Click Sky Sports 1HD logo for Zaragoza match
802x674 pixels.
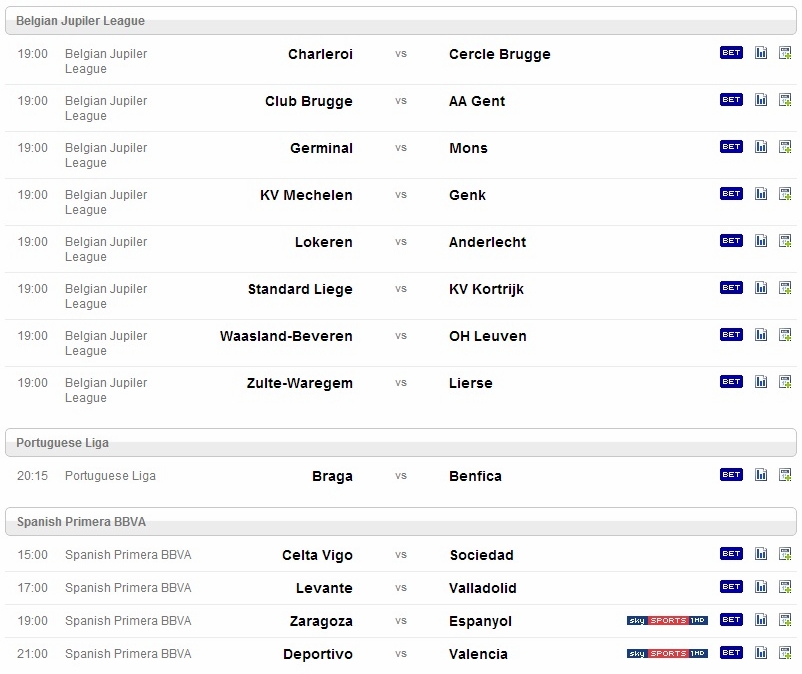click(x=667, y=620)
